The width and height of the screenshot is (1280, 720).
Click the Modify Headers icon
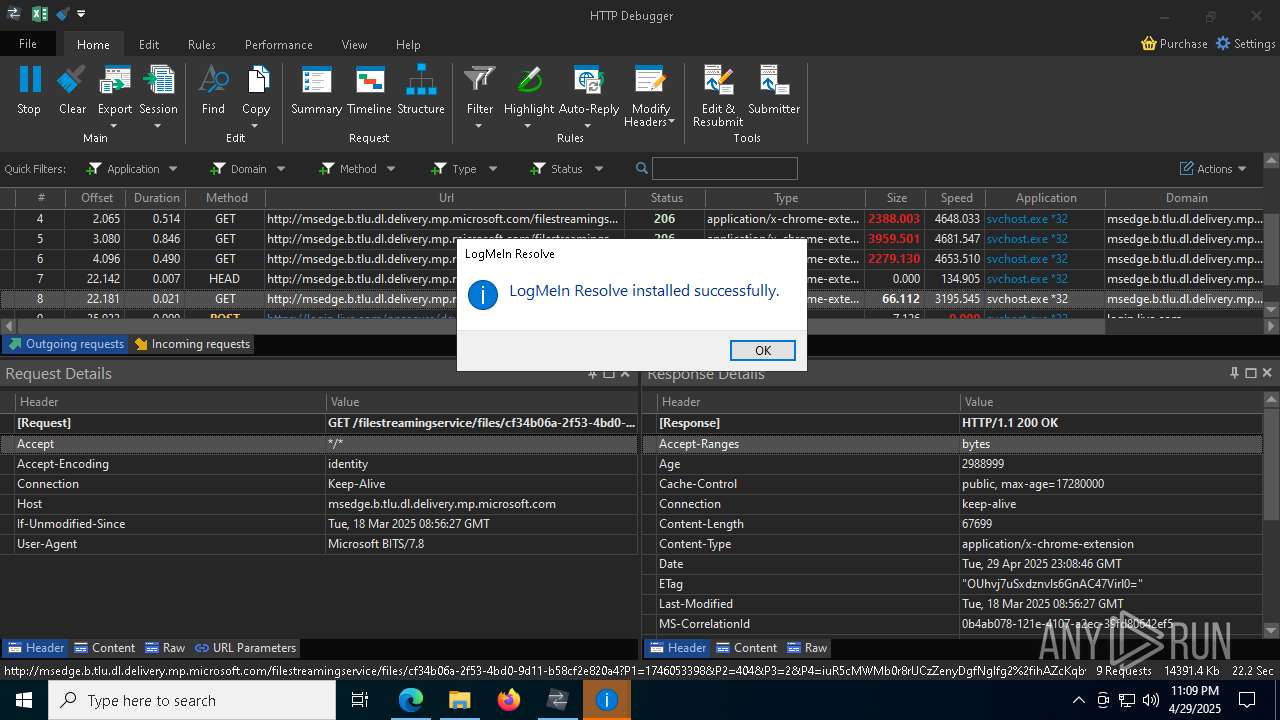650,80
